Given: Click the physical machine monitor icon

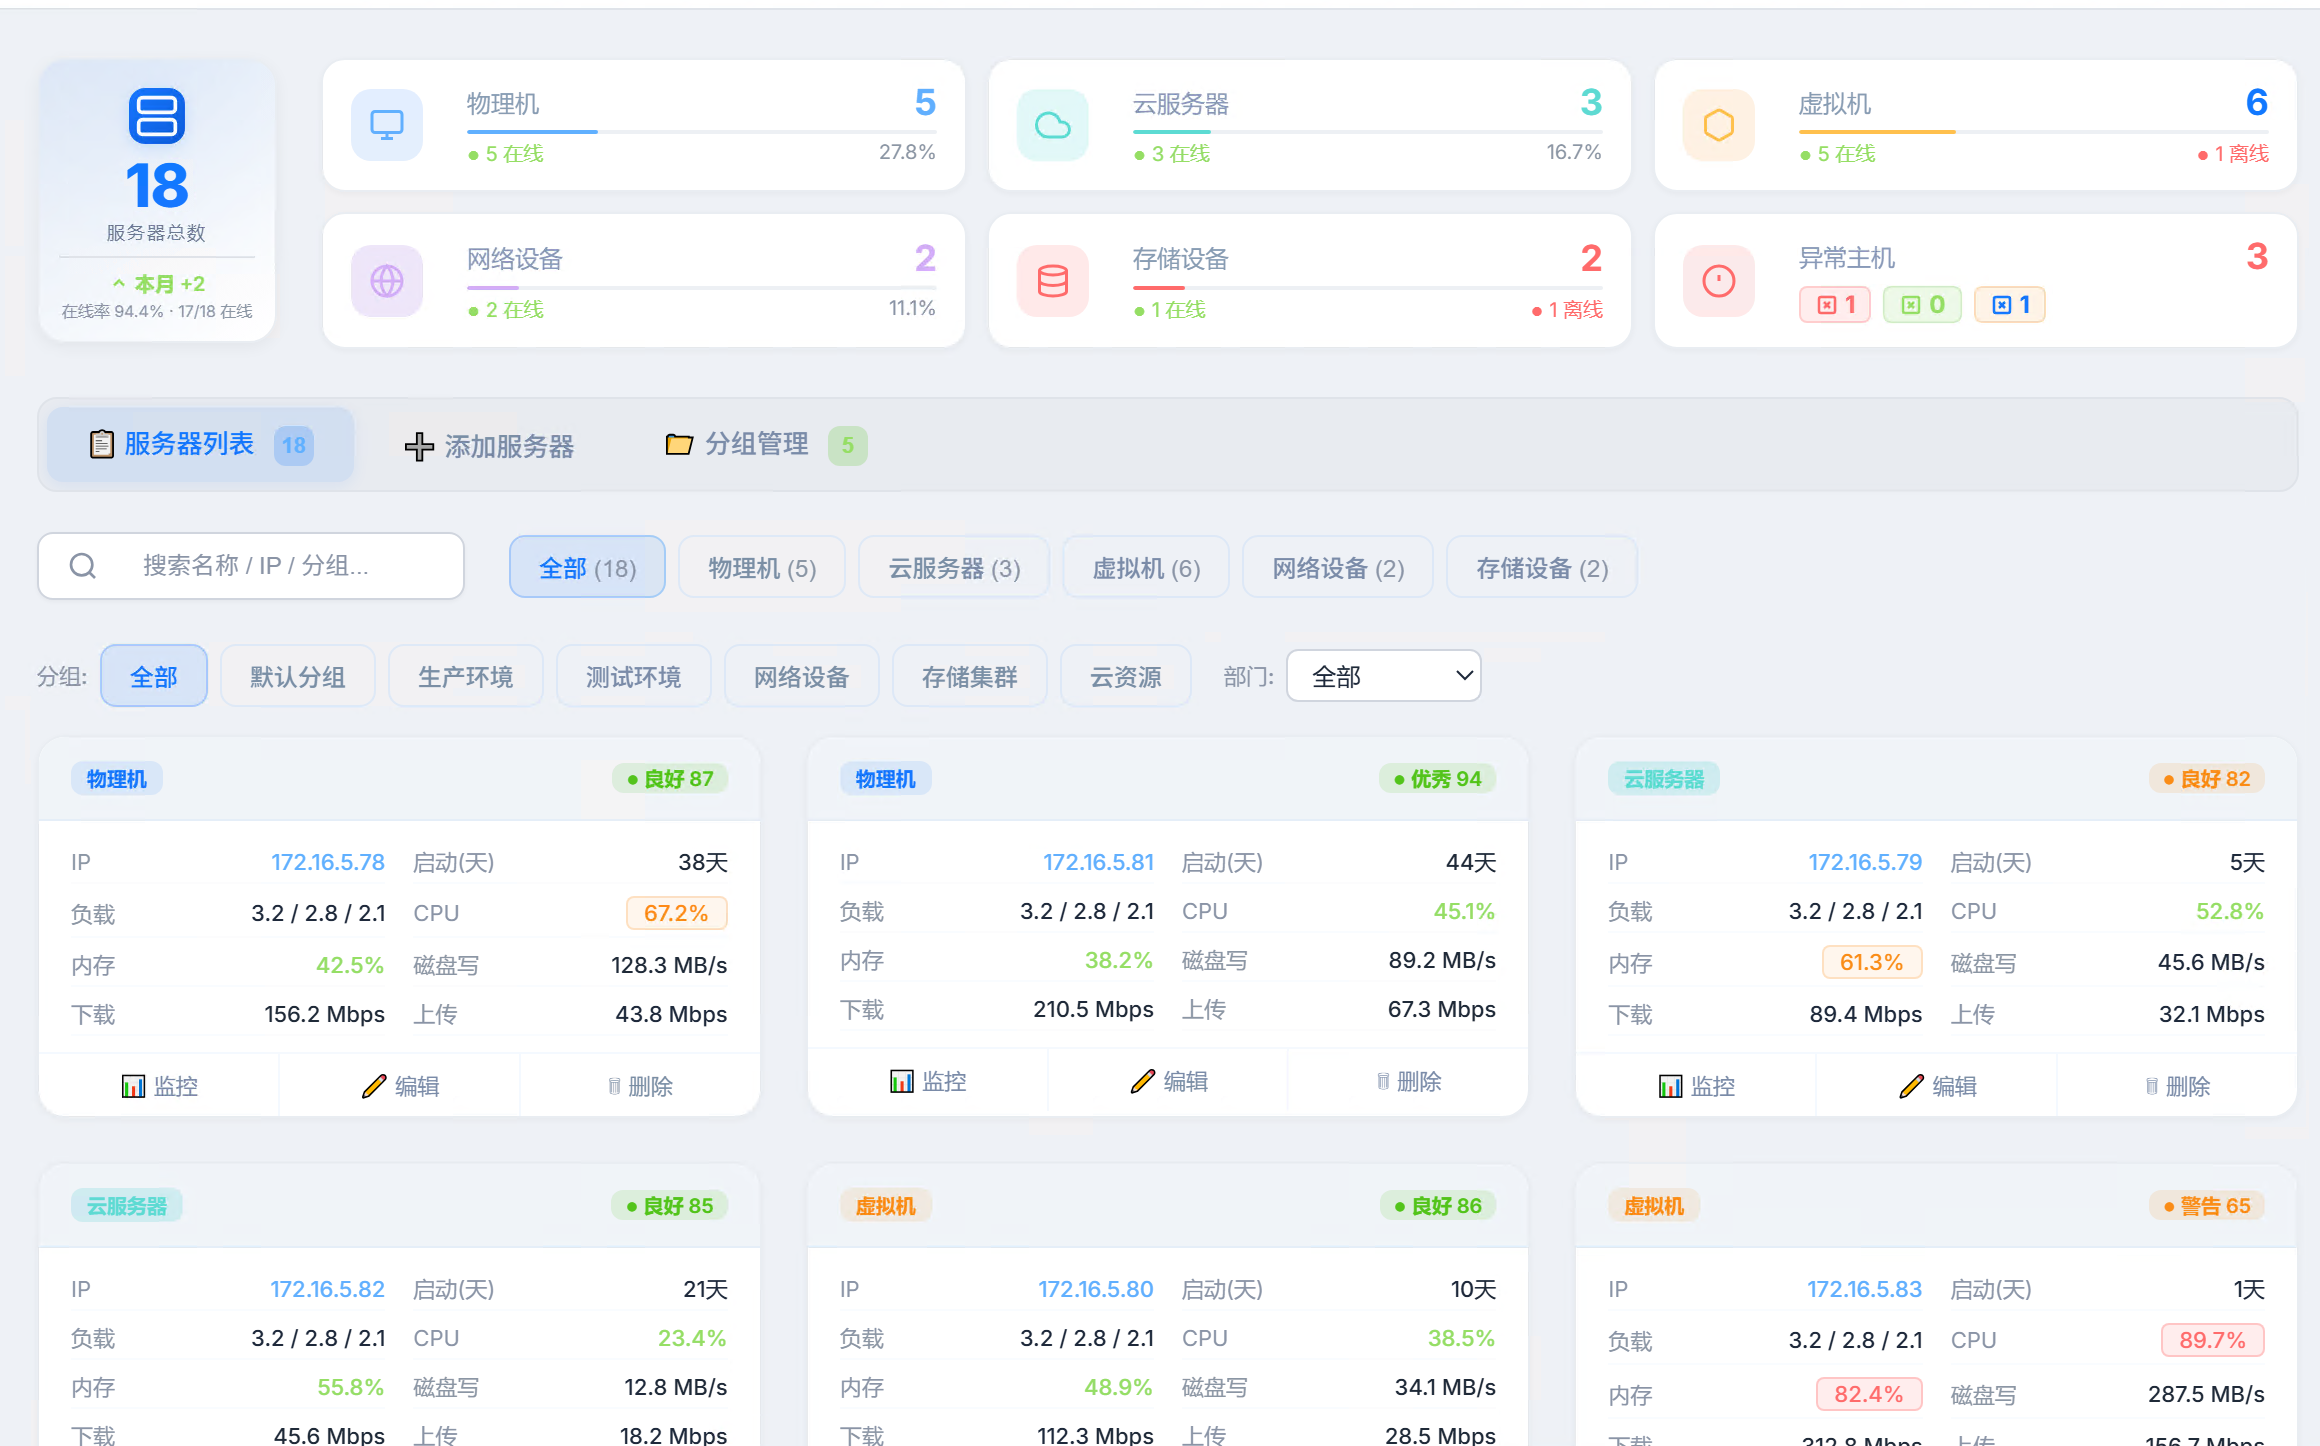Looking at the screenshot, I should [387, 125].
